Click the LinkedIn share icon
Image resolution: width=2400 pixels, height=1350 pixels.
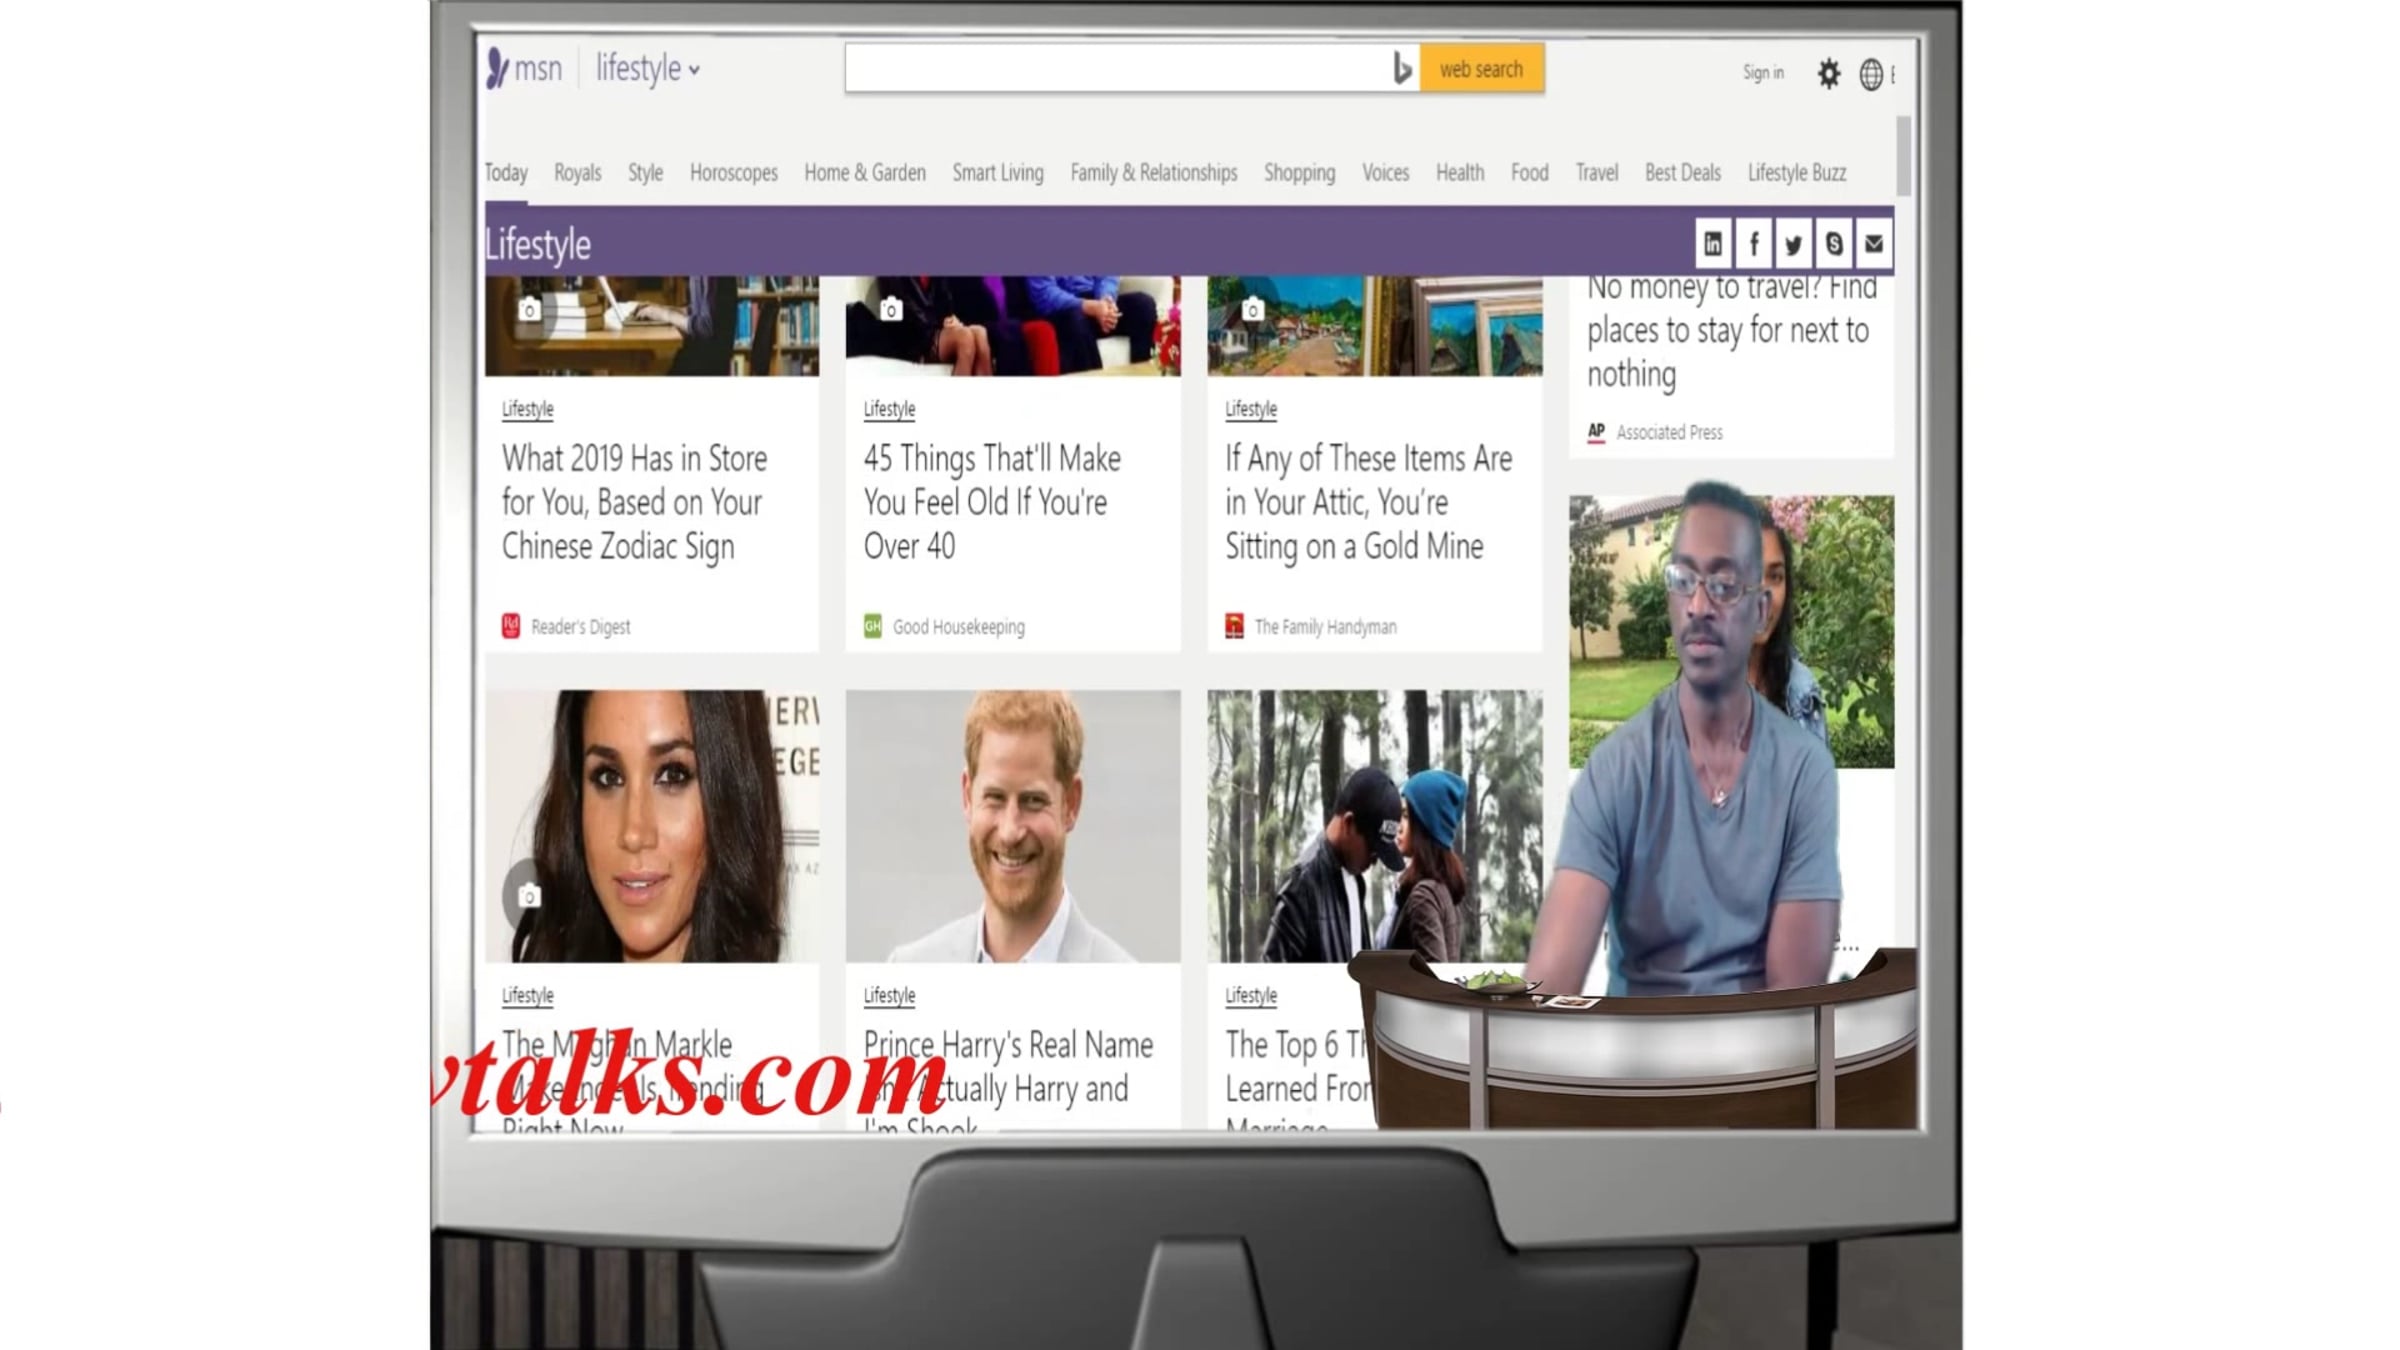(x=1712, y=243)
